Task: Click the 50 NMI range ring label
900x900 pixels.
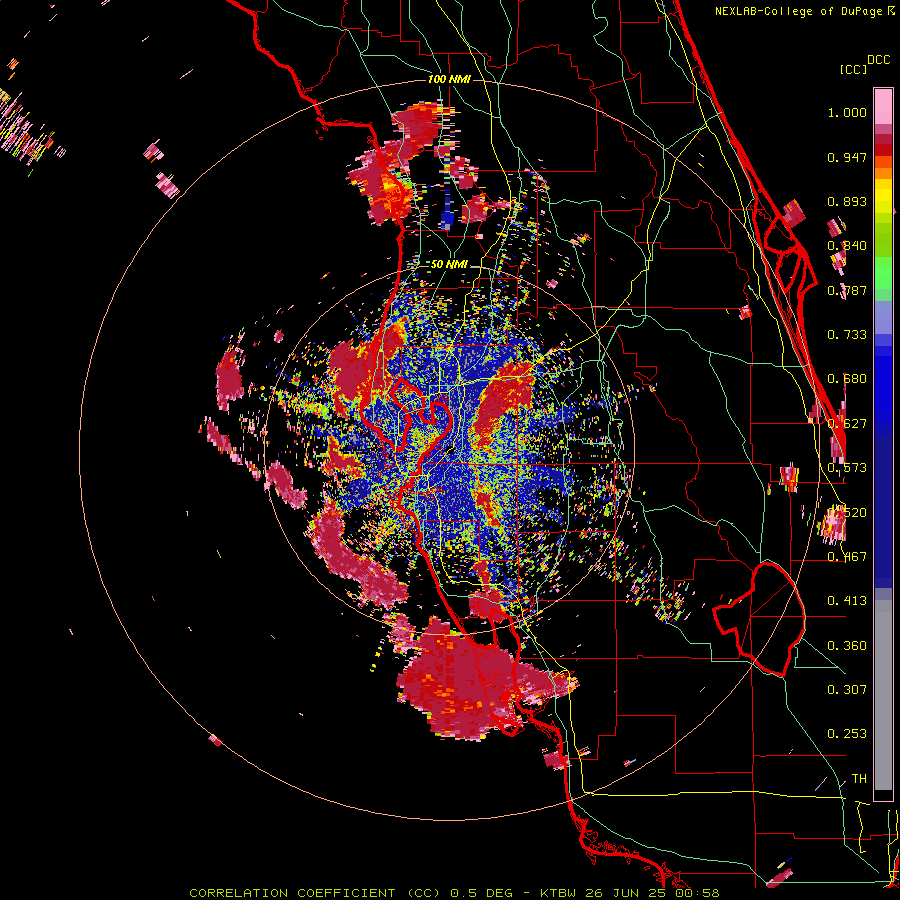Action: 449,265
